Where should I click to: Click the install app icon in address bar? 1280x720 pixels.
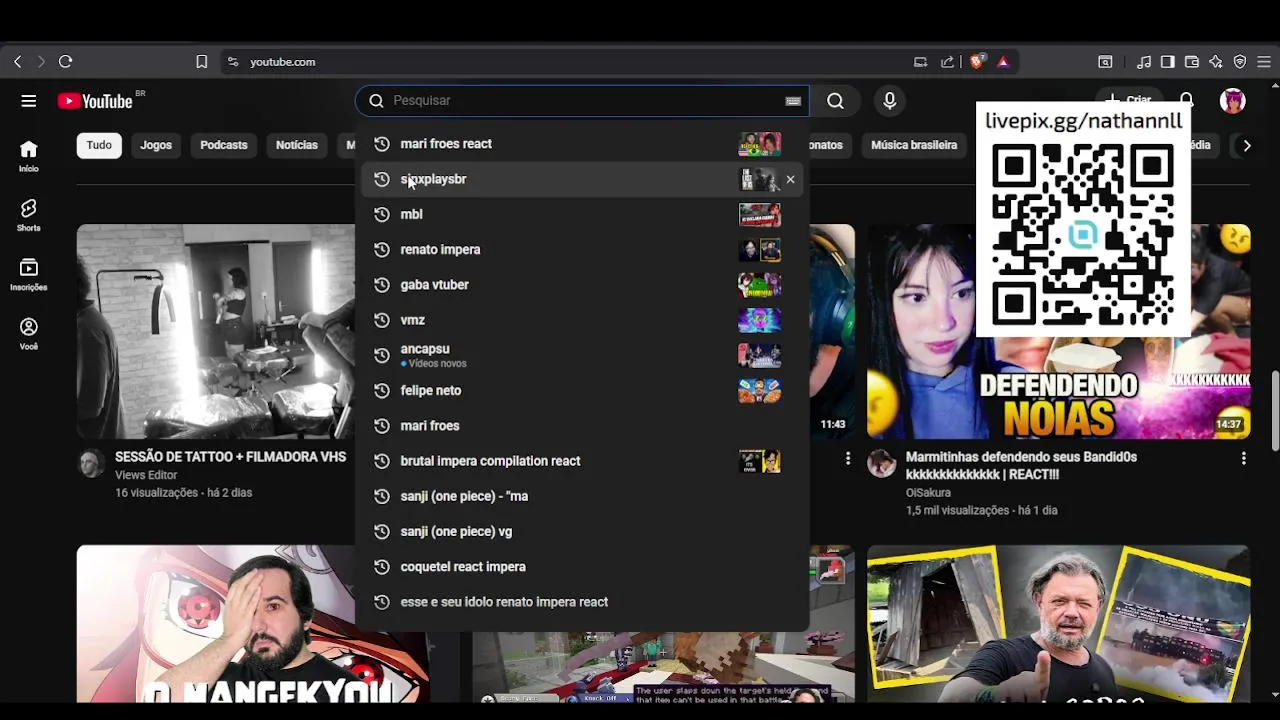click(920, 62)
